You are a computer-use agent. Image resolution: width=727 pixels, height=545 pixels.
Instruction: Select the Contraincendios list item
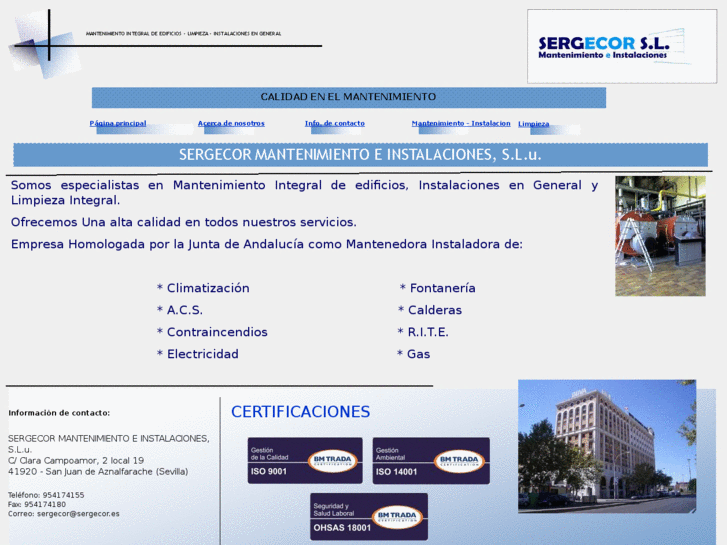[212, 332]
